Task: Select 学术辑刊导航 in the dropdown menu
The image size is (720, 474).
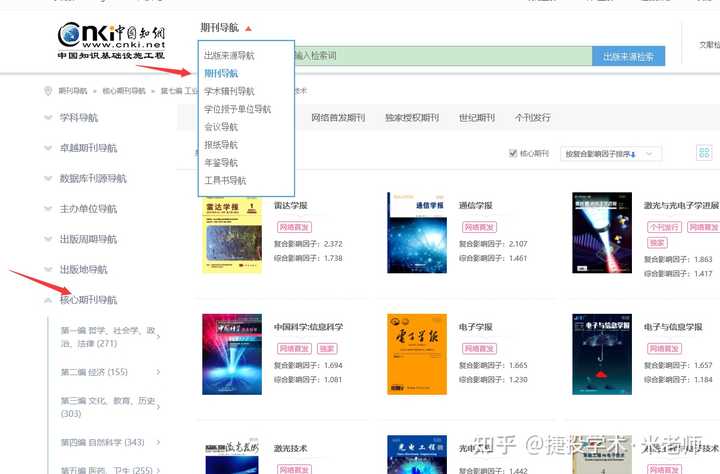Action: click(229, 91)
